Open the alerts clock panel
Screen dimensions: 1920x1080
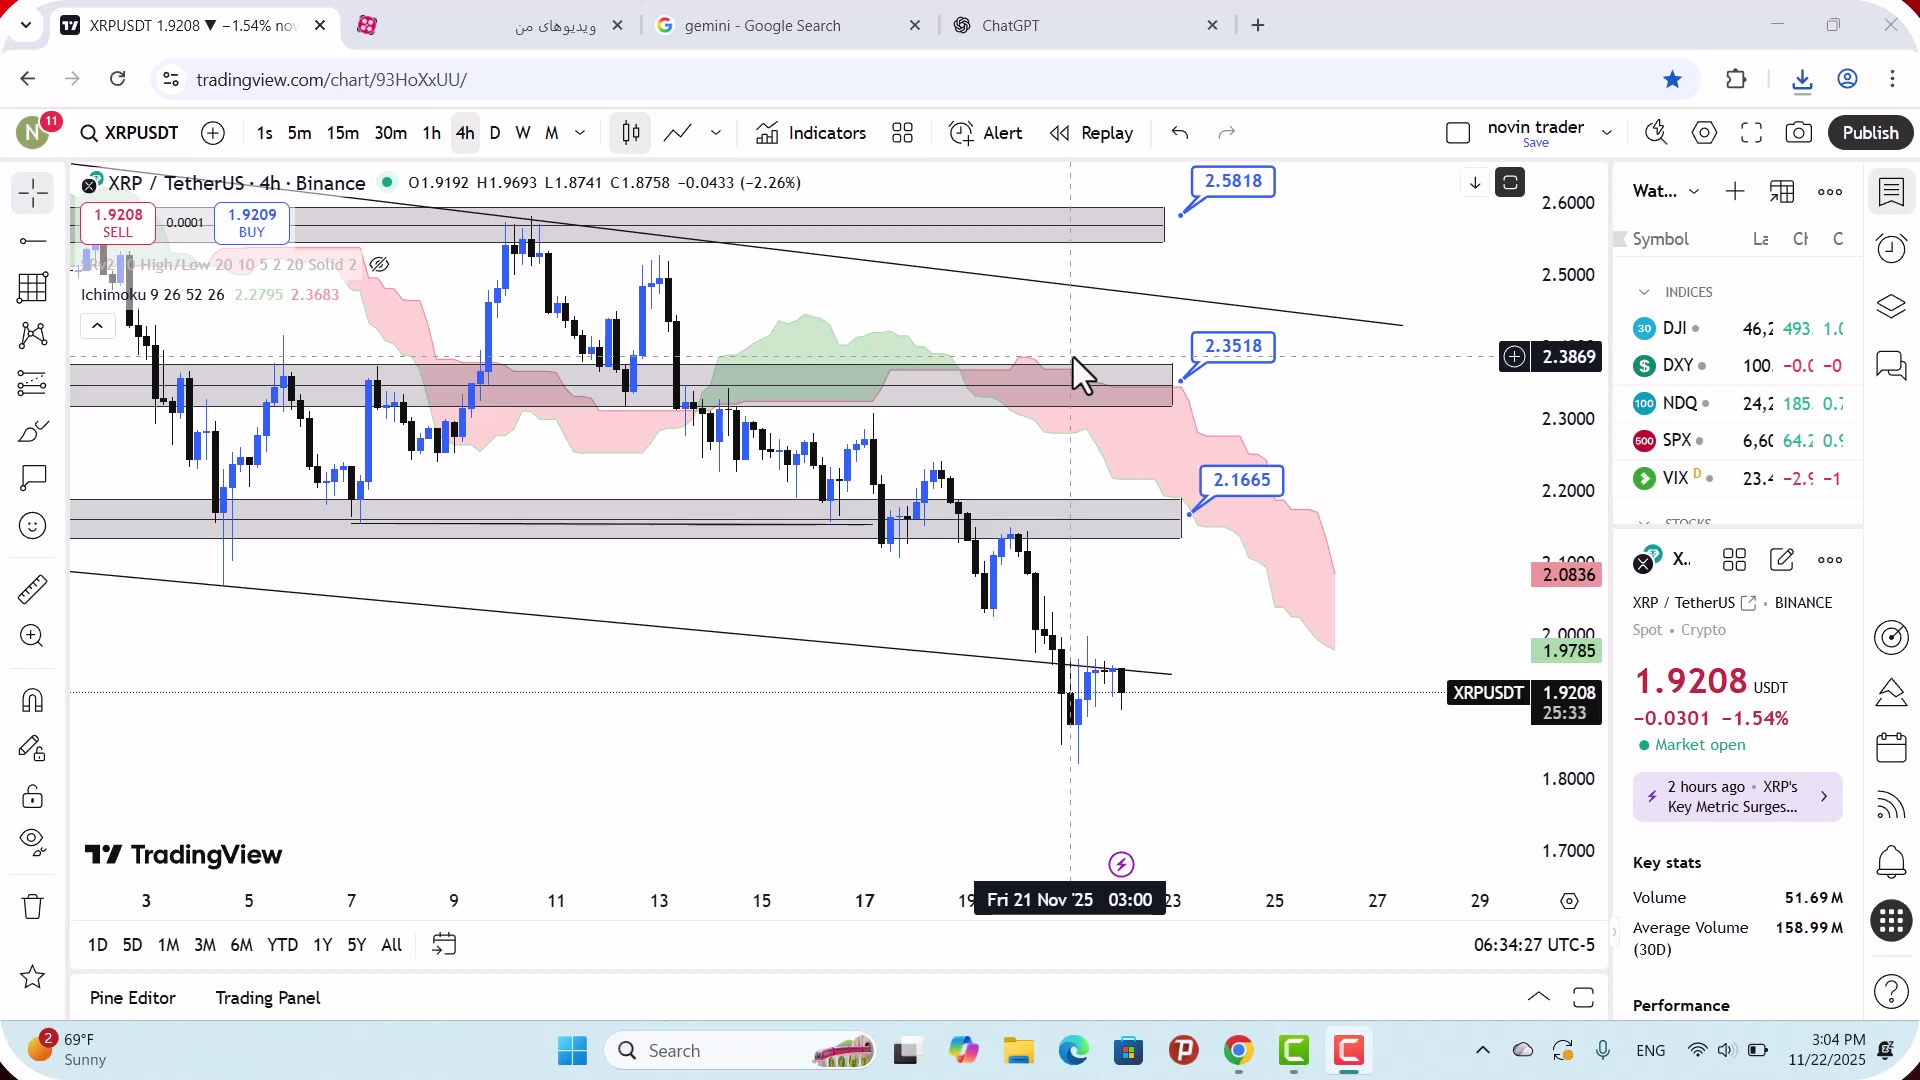pyautogui.click(x=1891, y=248)
